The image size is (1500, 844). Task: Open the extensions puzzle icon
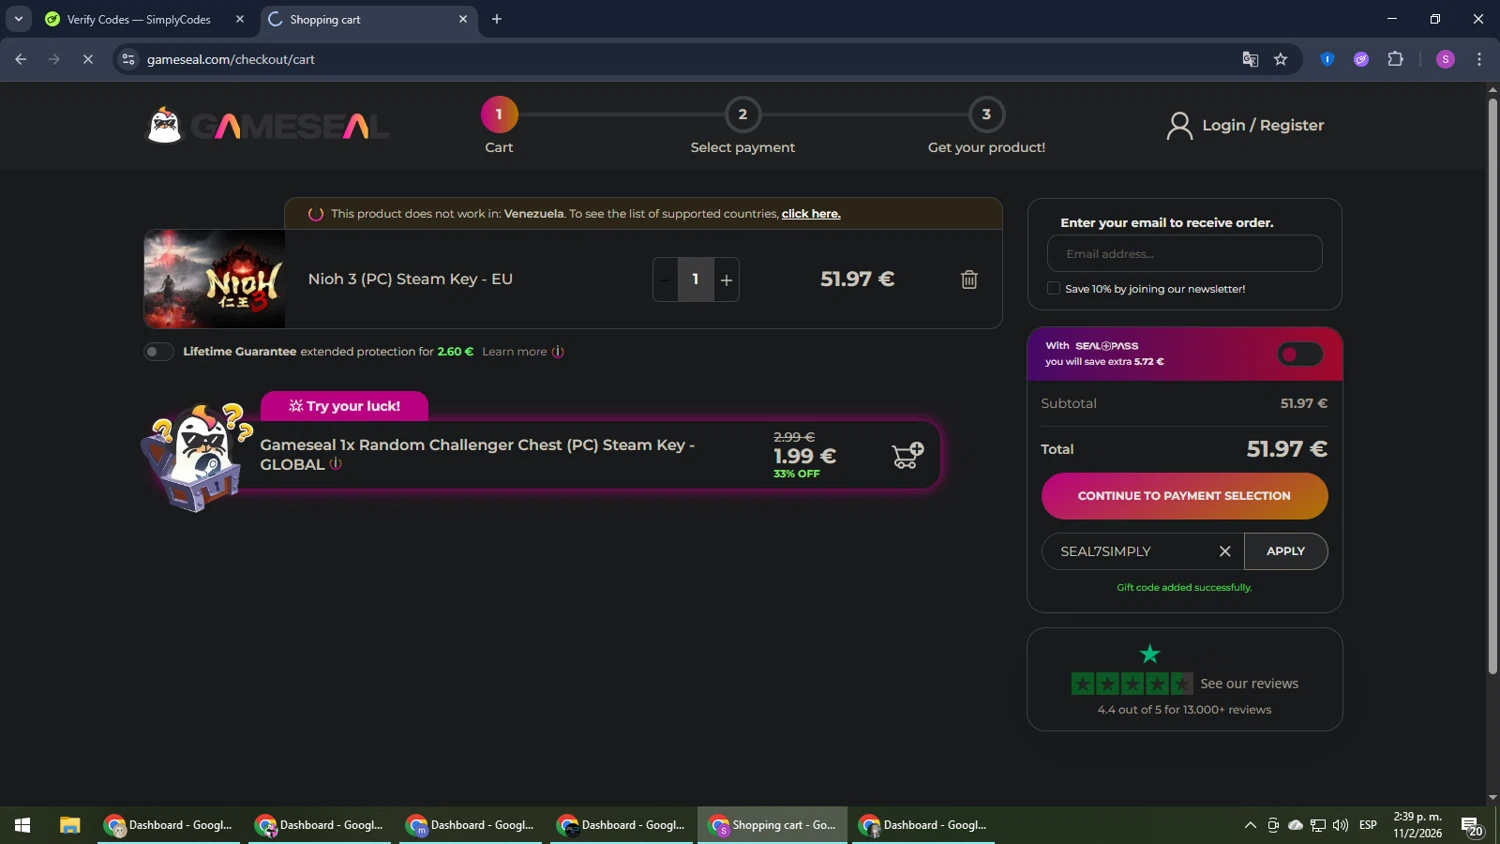(1396, 59)
